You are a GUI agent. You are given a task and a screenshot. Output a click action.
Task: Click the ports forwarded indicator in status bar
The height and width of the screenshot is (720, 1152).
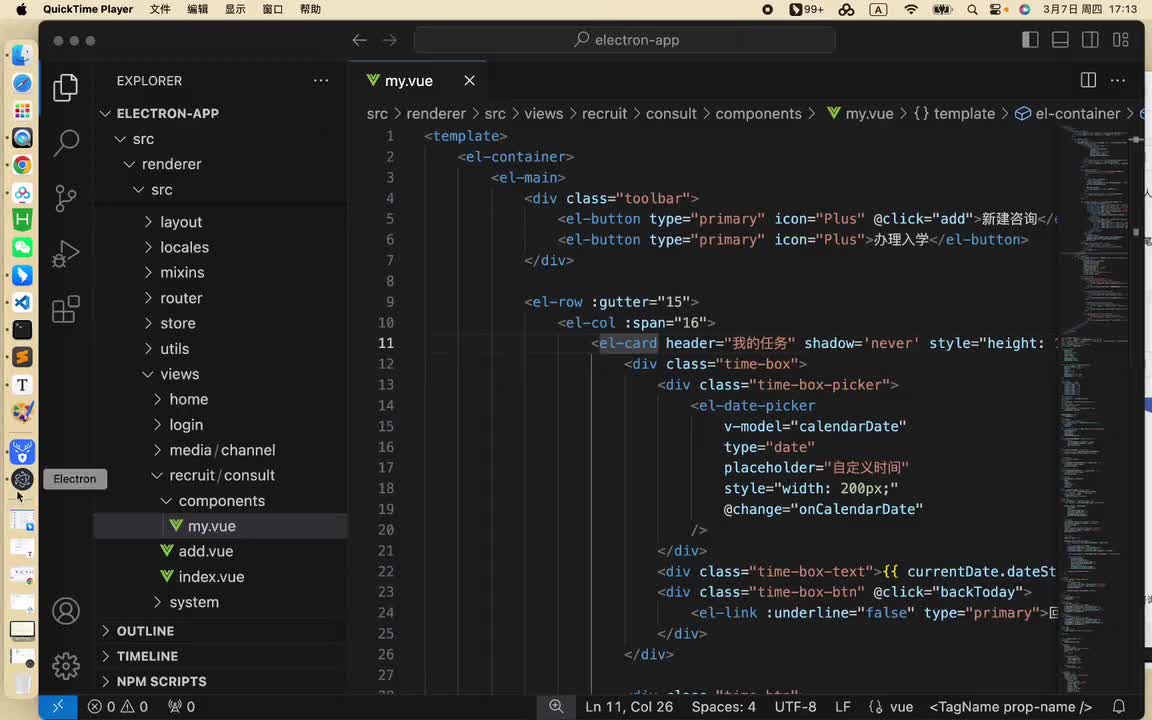tap(181, 707)
